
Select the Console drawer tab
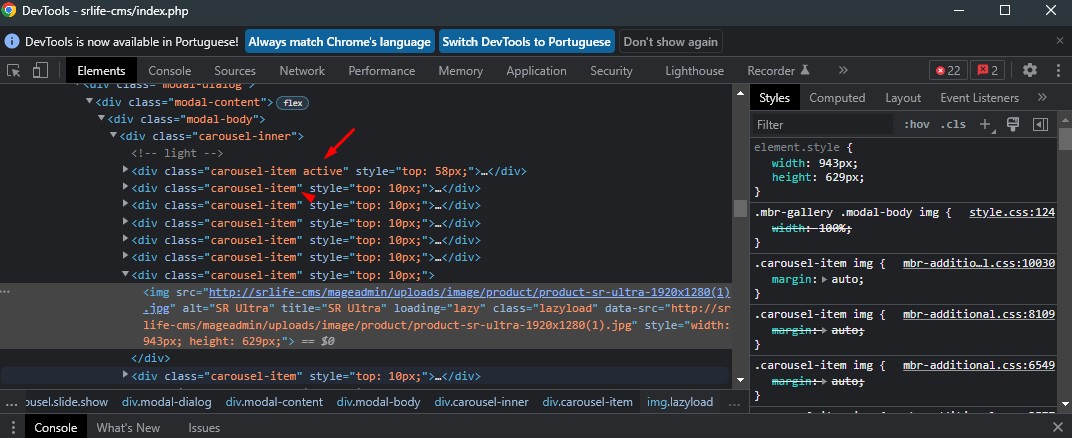pyautogui.click(x=55, y=428)
